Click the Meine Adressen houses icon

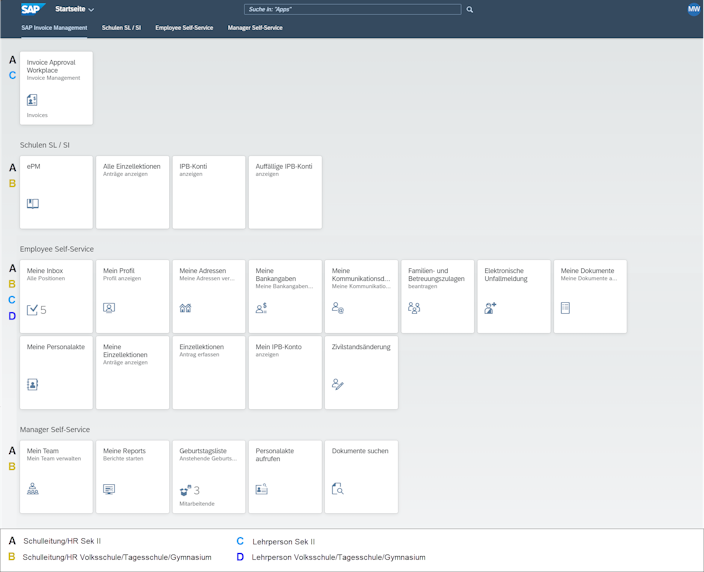tap(185, 308)
